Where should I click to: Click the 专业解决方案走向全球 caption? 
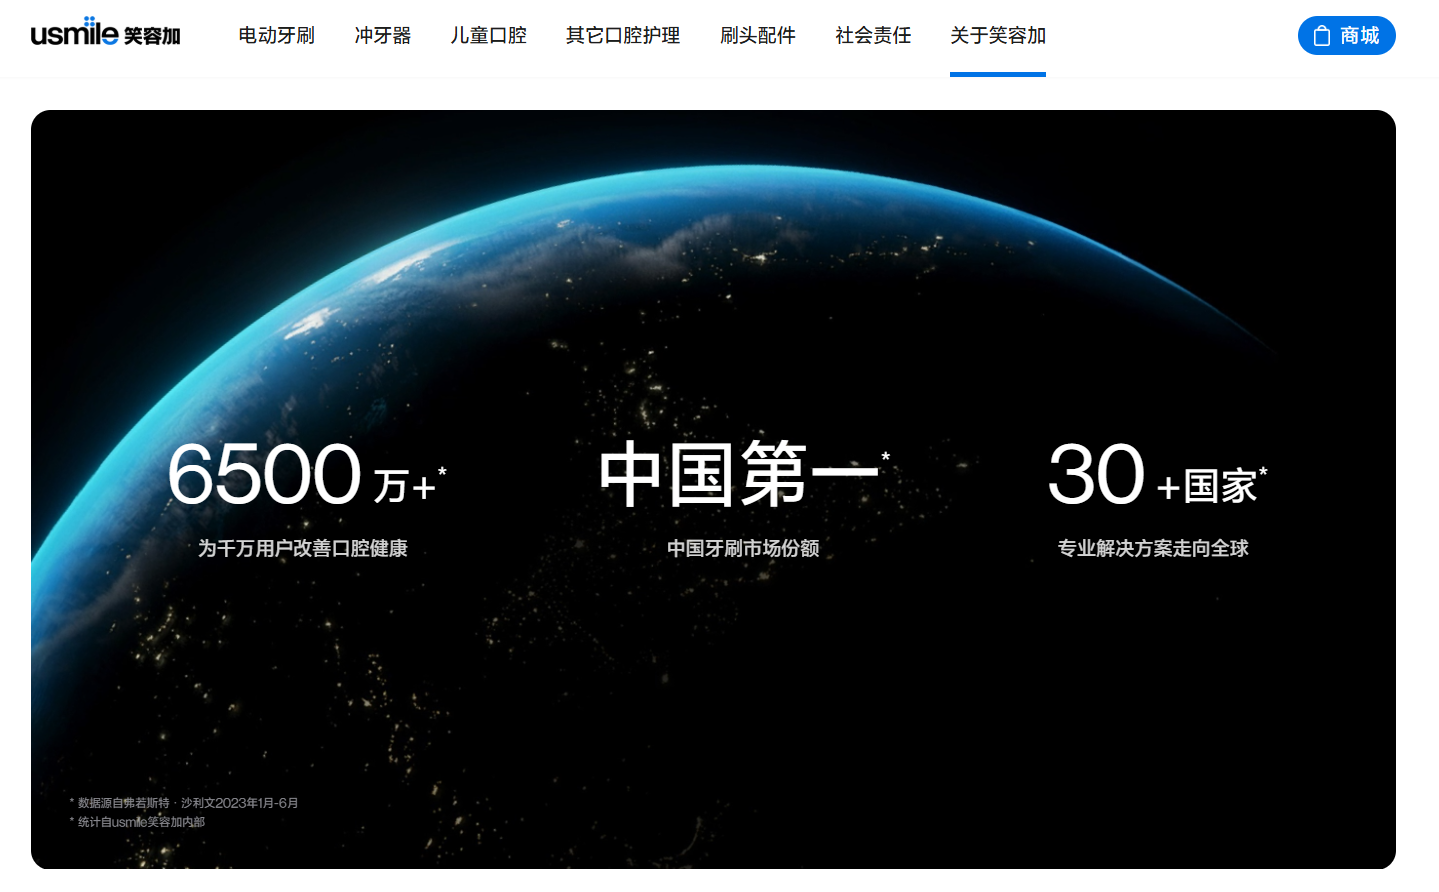(x=1153, y=548)
